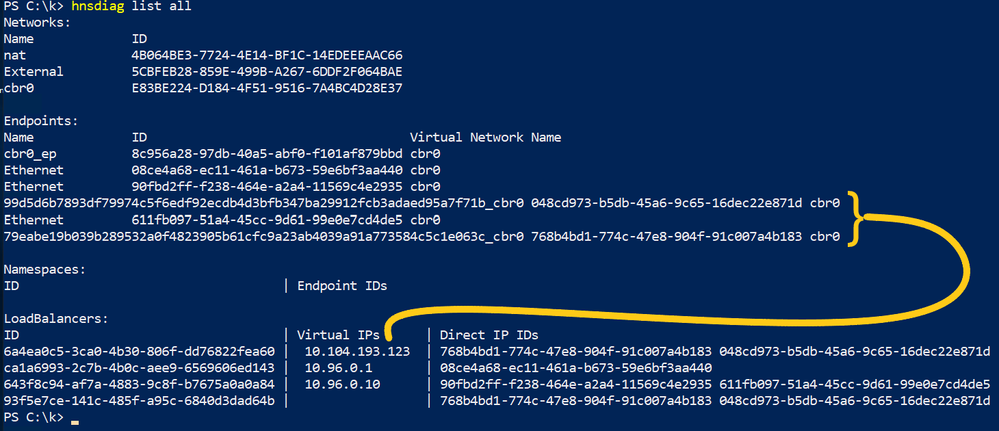Click the 'Virtual Network Name' column header

(485, 137)
